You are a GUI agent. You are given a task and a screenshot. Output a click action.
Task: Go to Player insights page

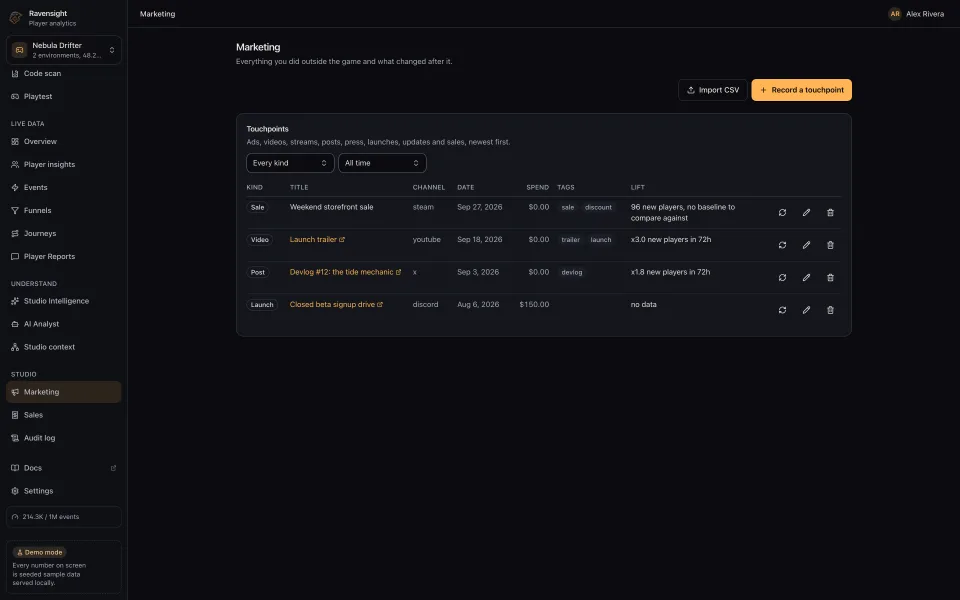coord(64,164)
